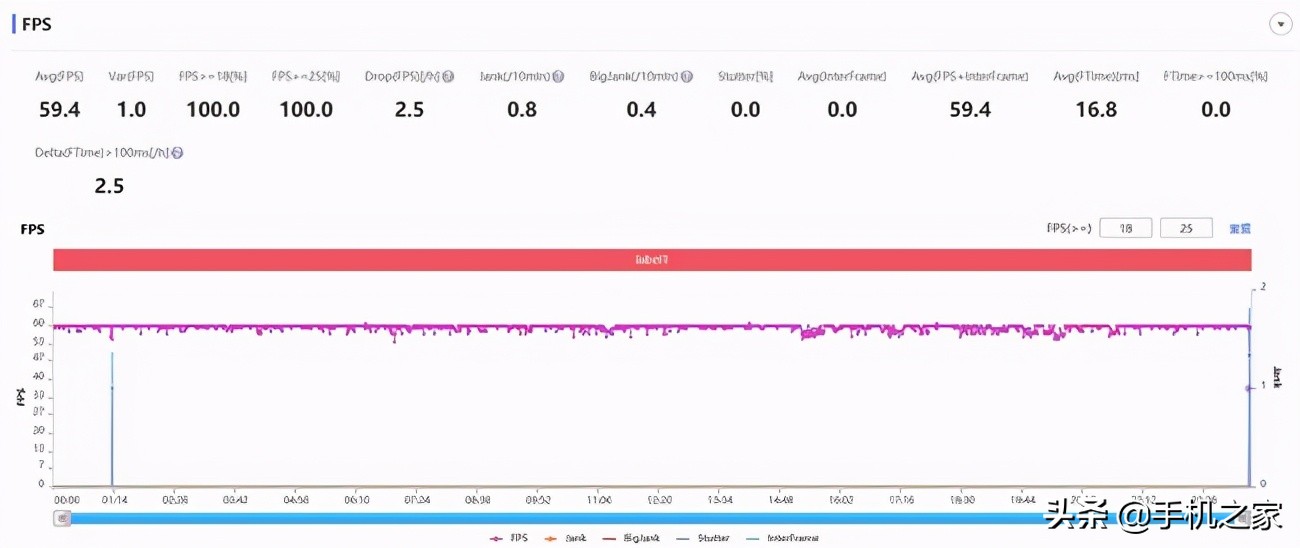Click the BigJank value 0.4
The image size is (1300, 548).
coord(641,110)
